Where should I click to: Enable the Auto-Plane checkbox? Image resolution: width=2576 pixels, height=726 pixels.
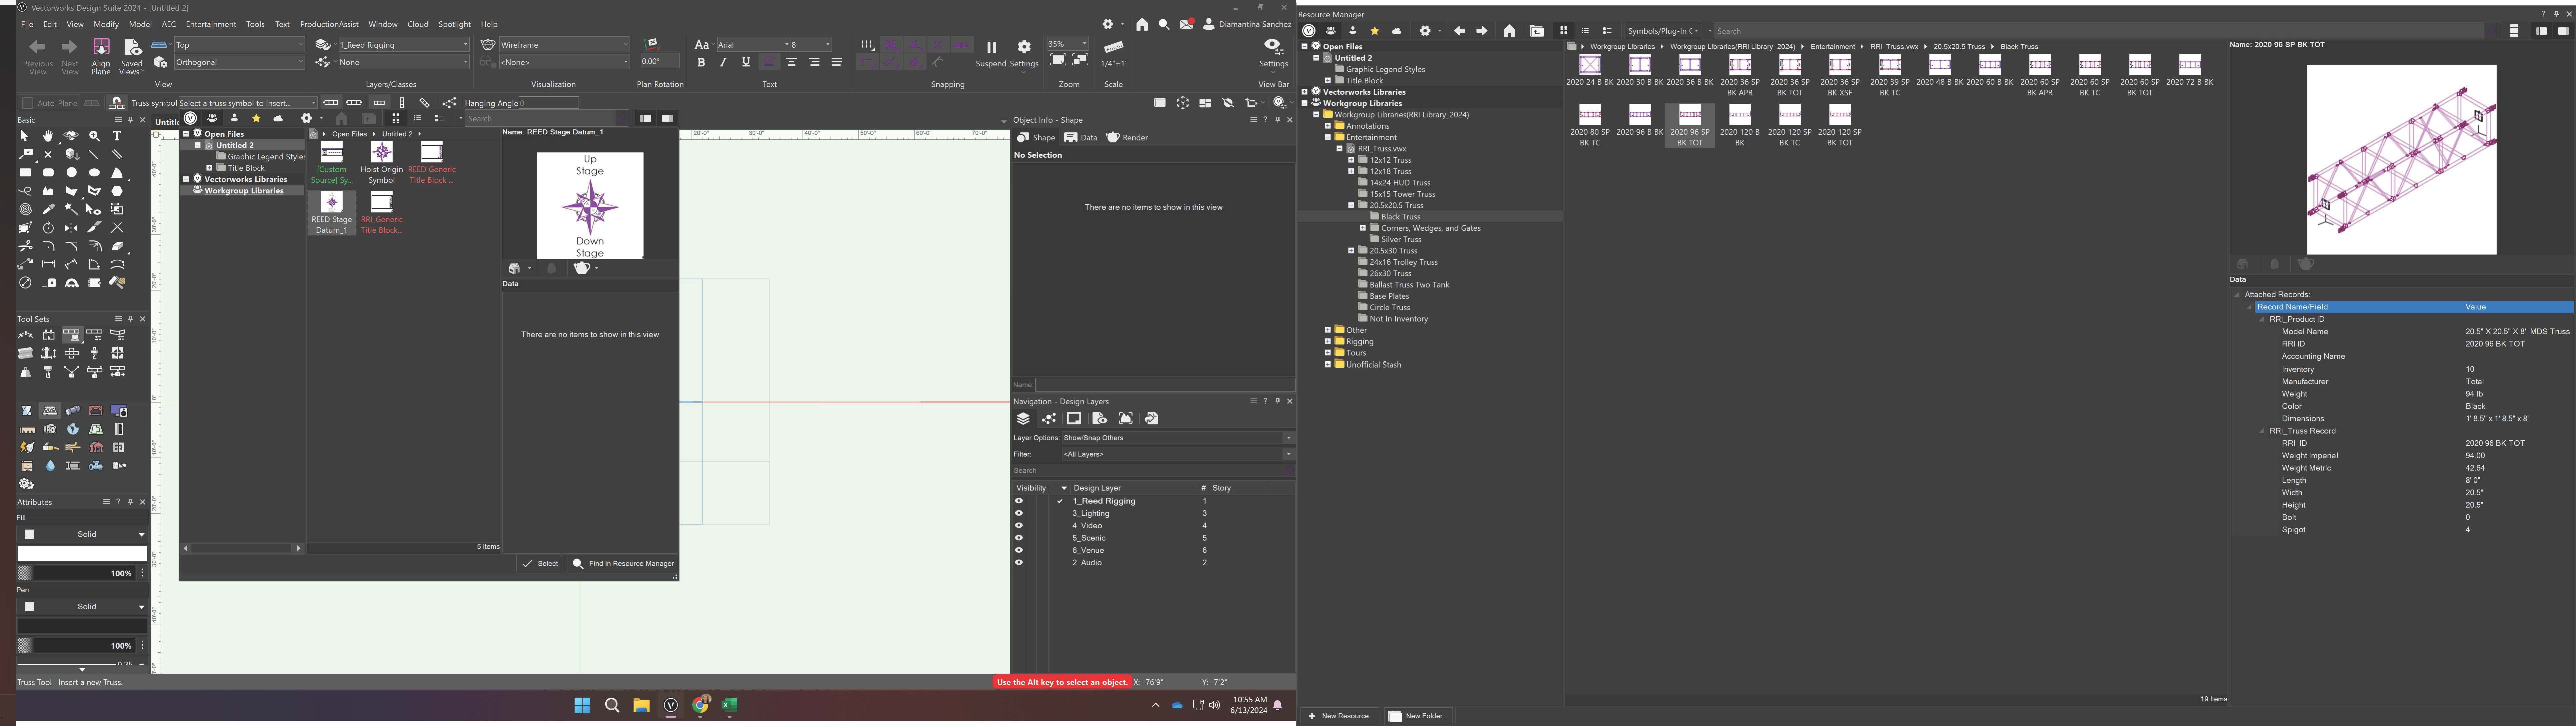[28, 103]
